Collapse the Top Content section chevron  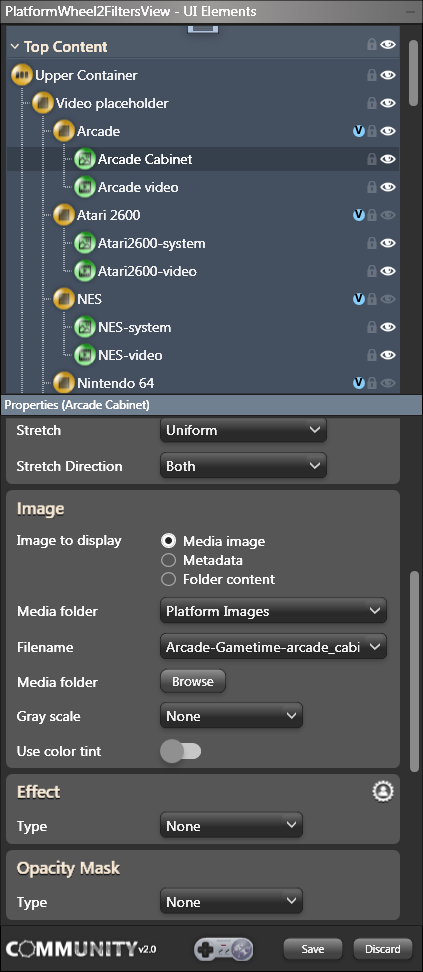click(15, 46)
